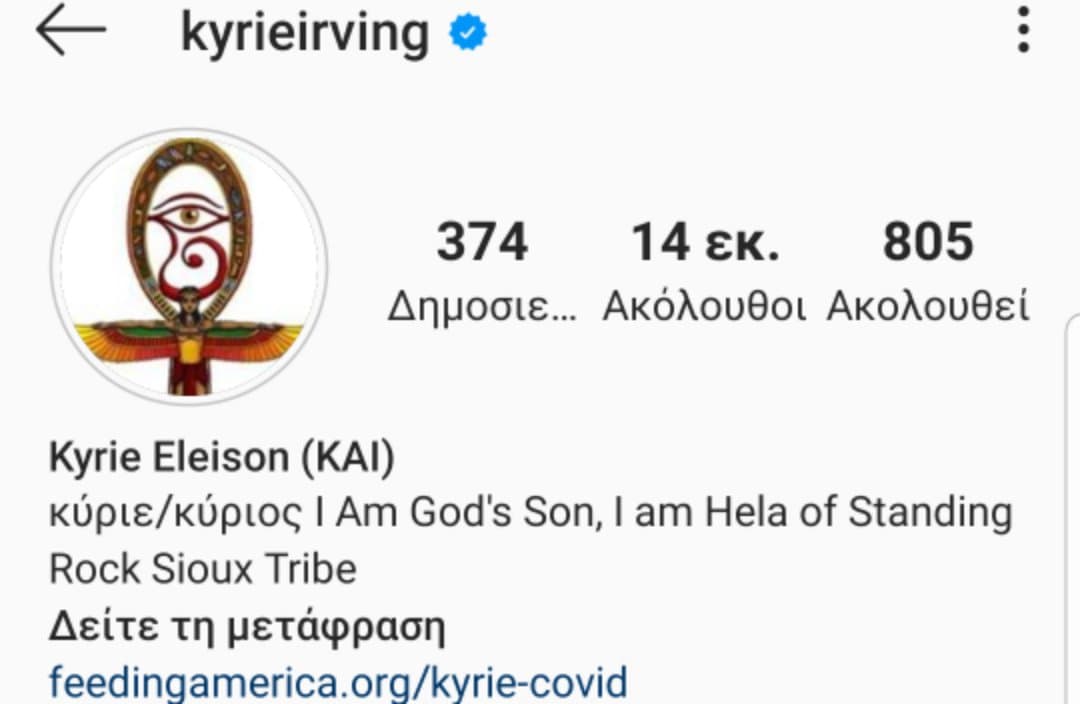Screen dimensions: 1080x704
Task: Click the winged figure in the avatar
Action: [189, 342]
